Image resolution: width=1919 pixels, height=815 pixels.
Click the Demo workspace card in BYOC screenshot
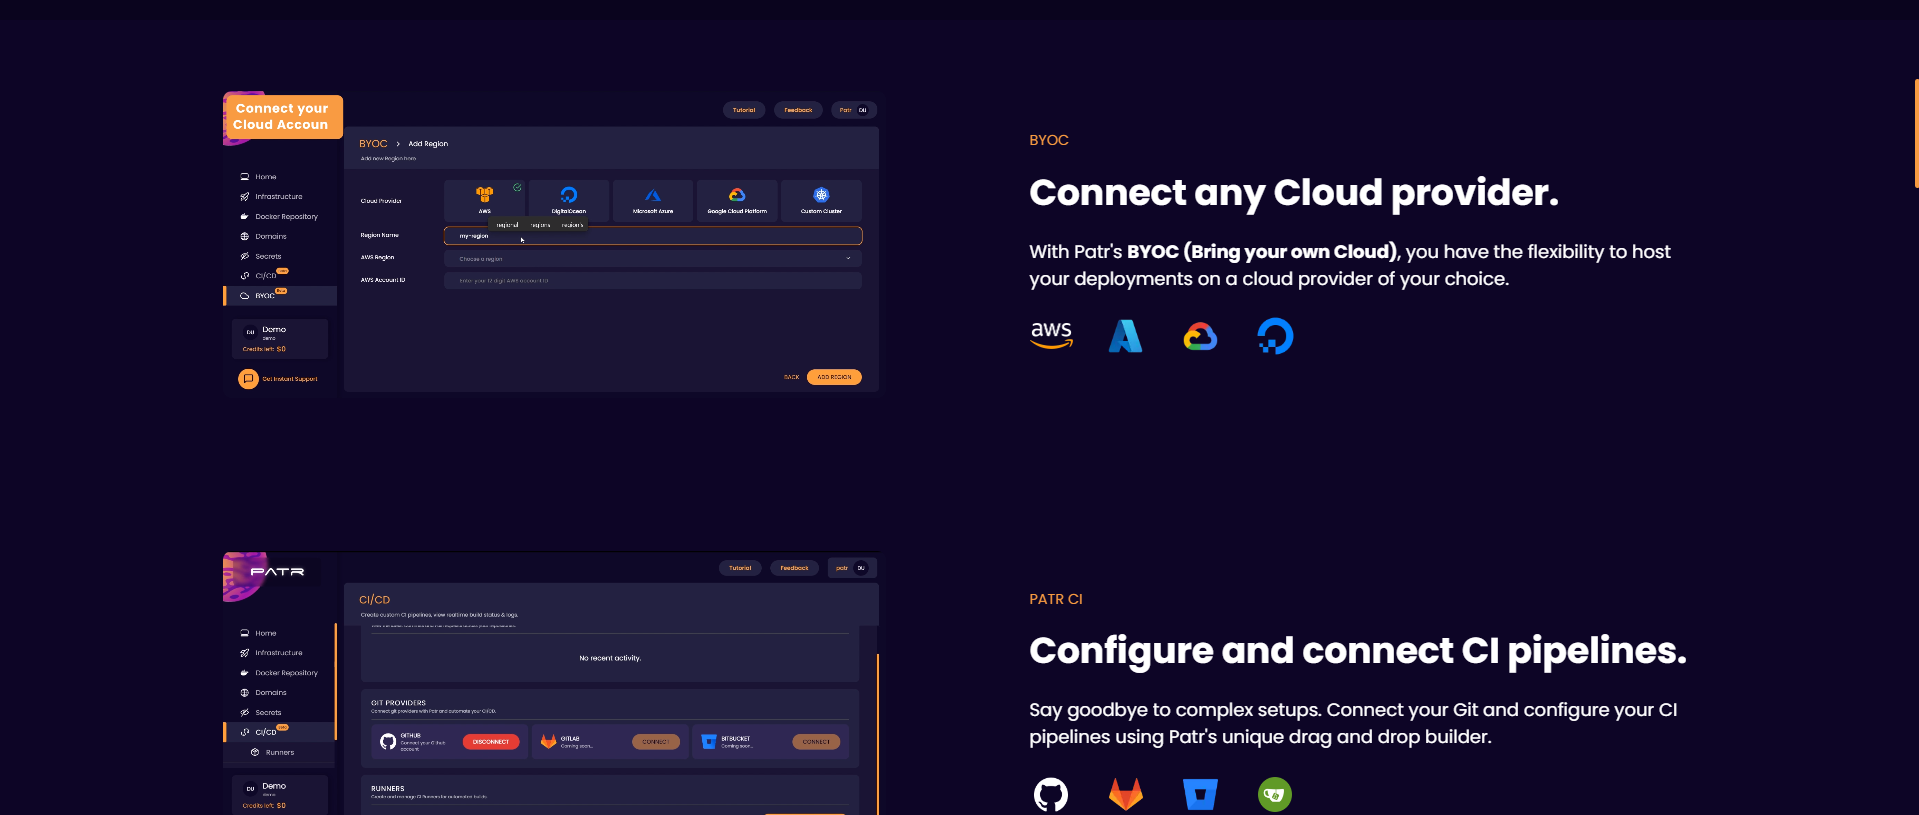tap(280, 339)
